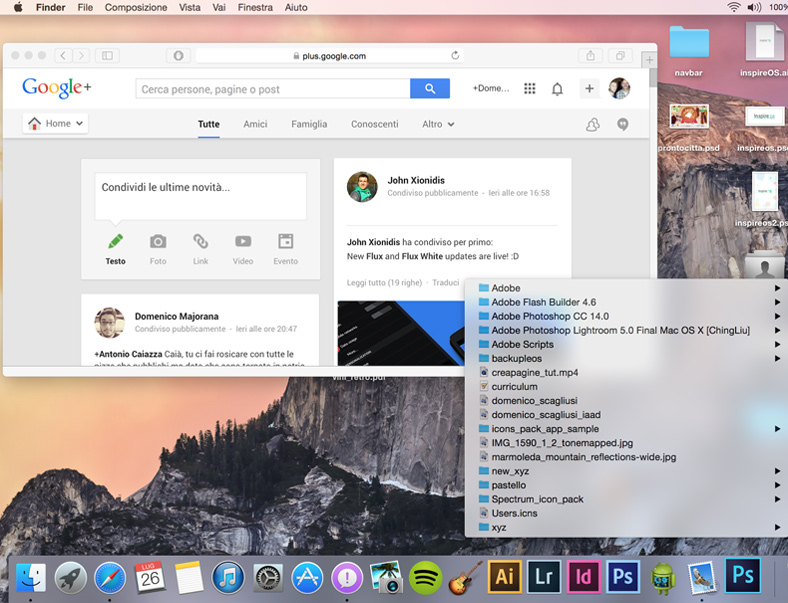Open the Home dropdown in Google+
The image size is (788, 603).
tap(56, 124)
